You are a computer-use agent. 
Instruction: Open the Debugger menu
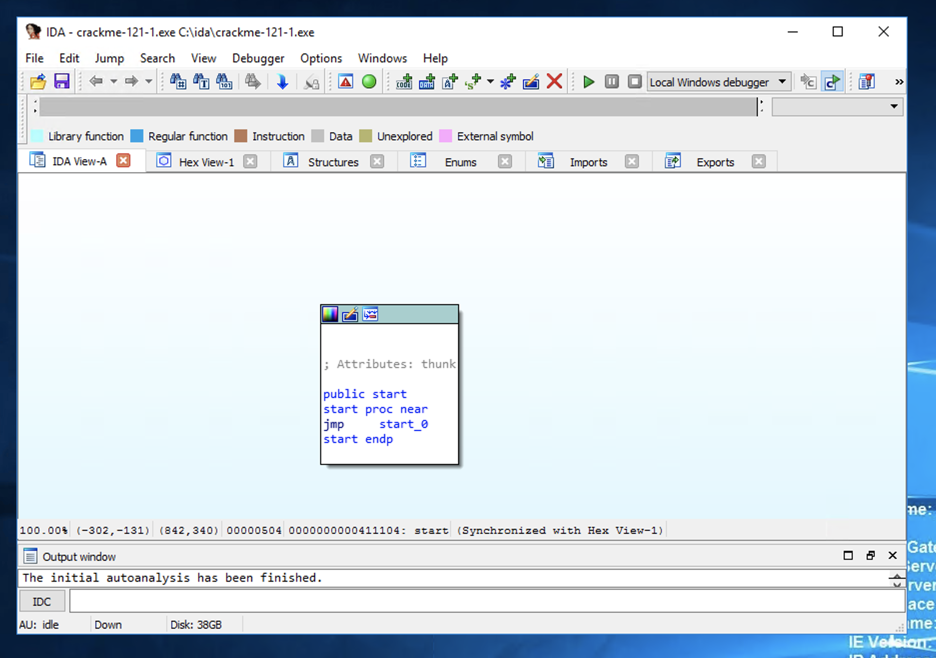pos(258,58)
